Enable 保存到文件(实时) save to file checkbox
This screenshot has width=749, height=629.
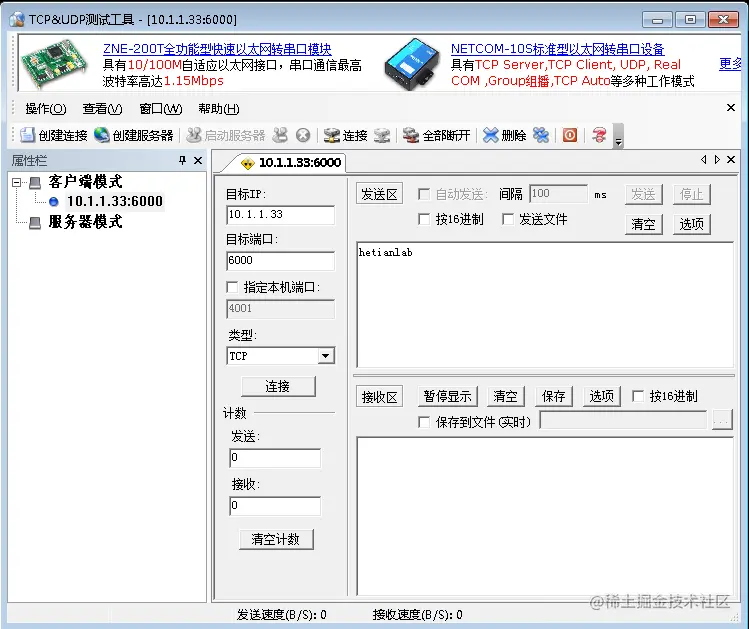(x=423, y=422)
